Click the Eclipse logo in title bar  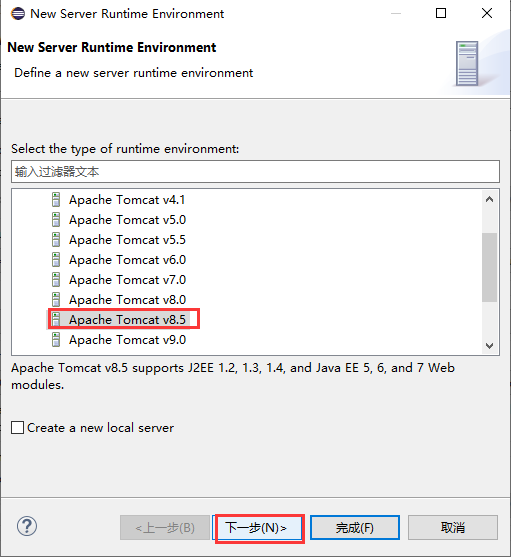[x=18, y=13]
